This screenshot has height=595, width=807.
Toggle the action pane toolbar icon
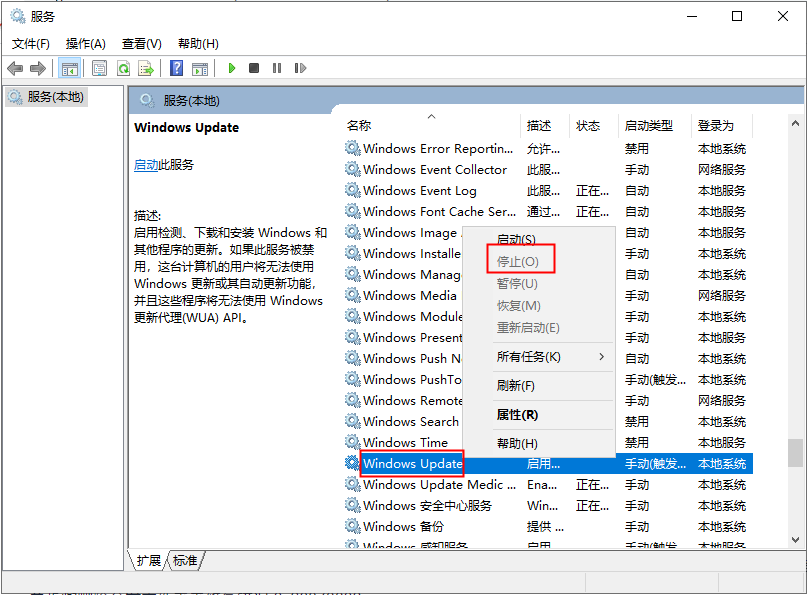point(200,68)
